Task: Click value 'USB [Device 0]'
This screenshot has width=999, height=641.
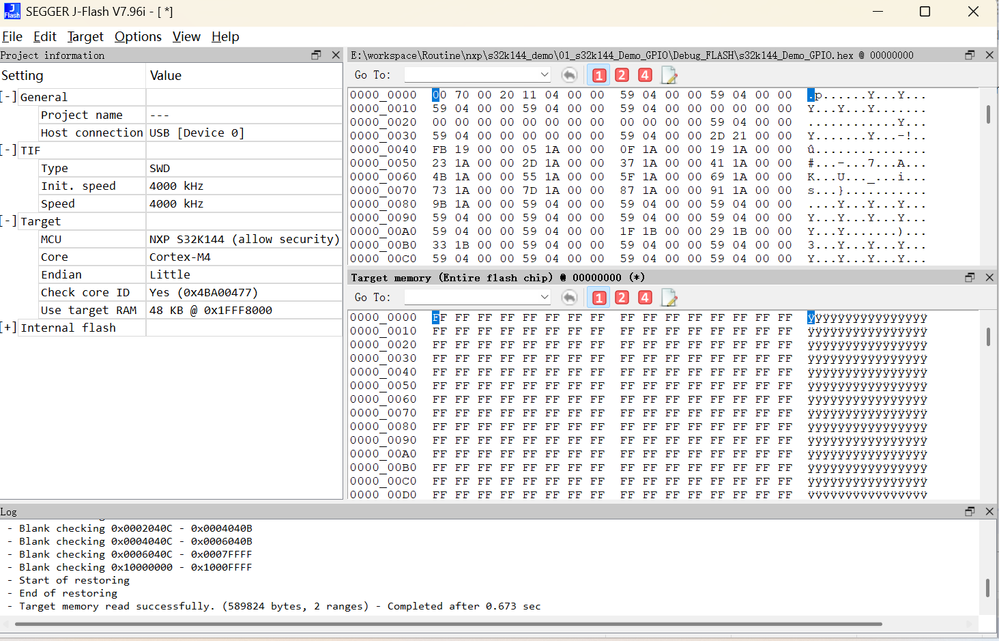Action: coord(197,133)
